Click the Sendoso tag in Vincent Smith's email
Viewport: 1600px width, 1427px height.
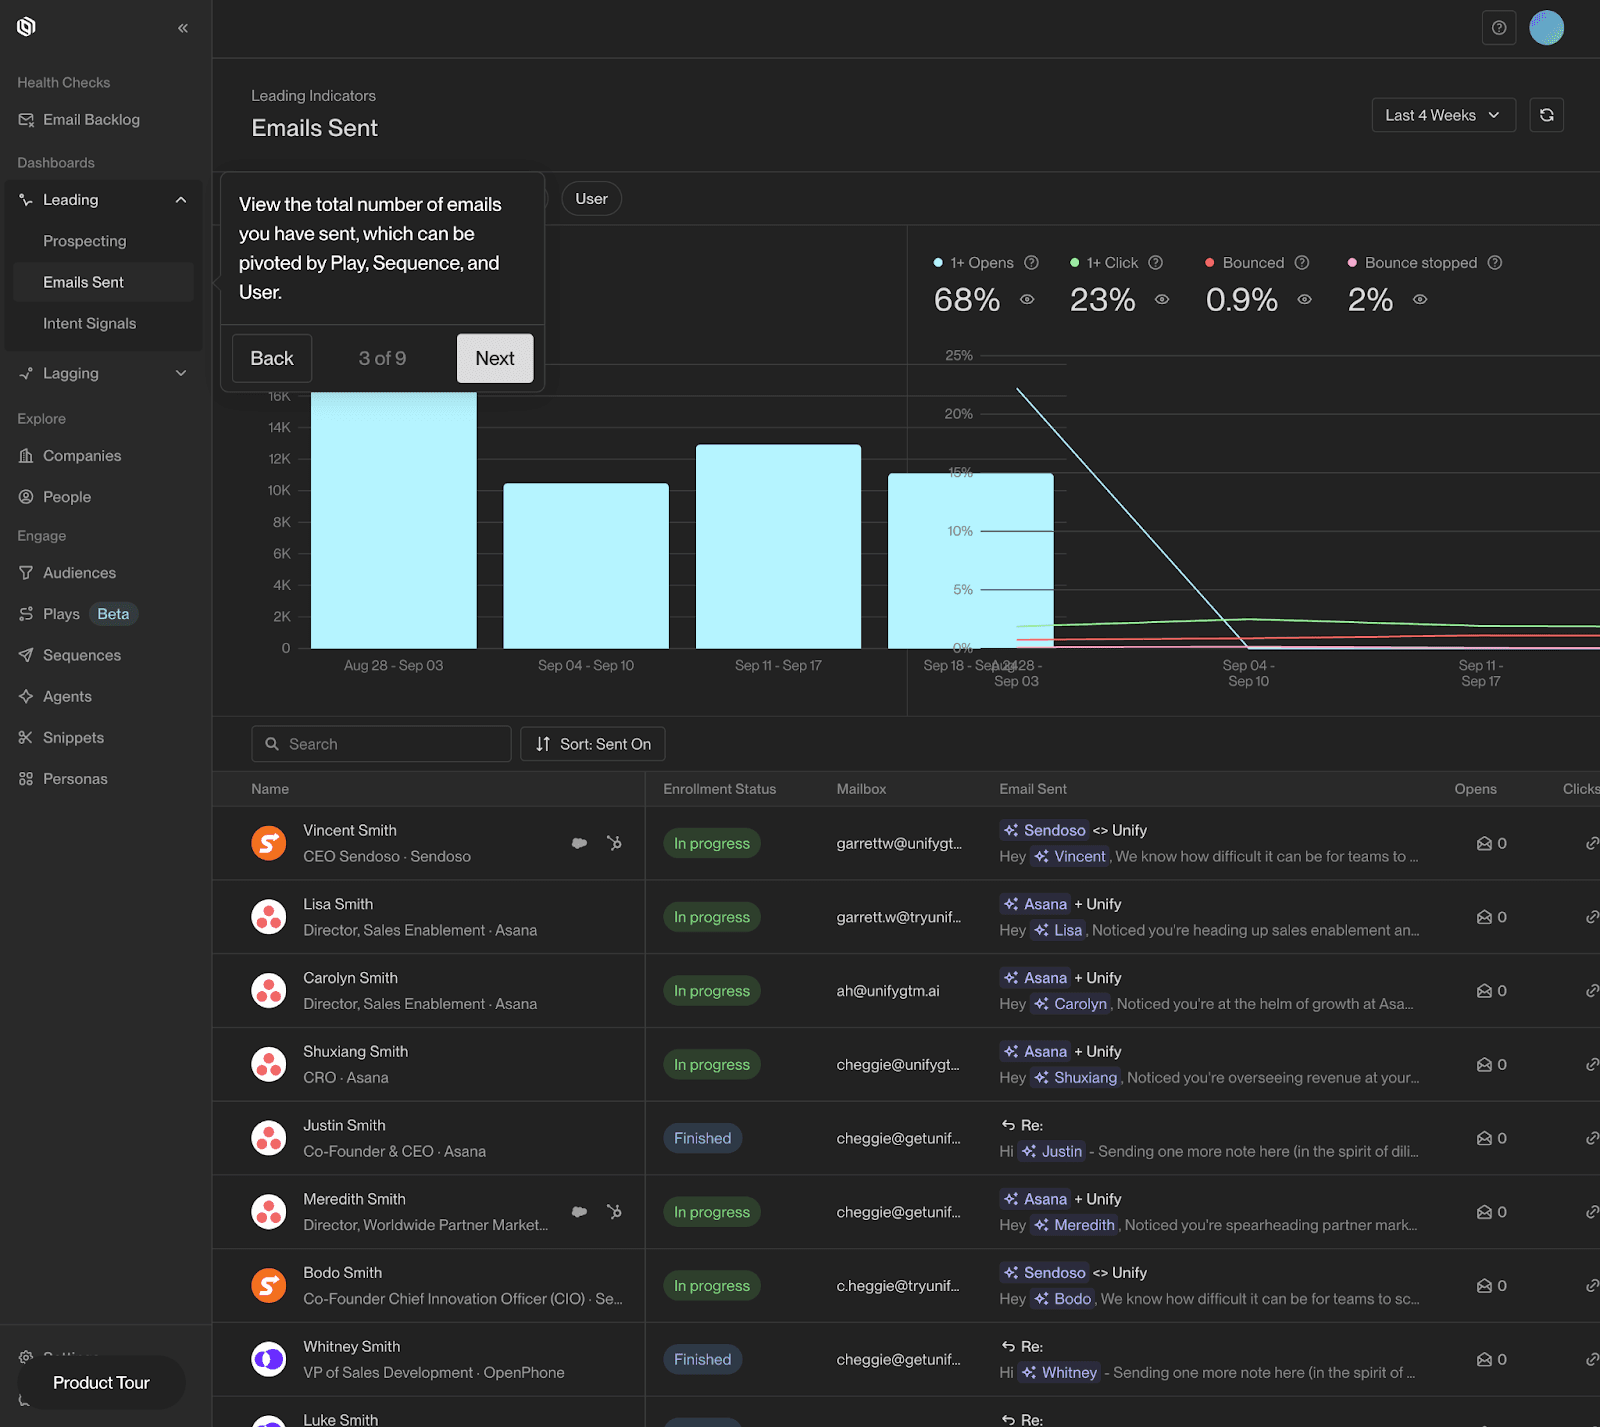pos(1044,830)
